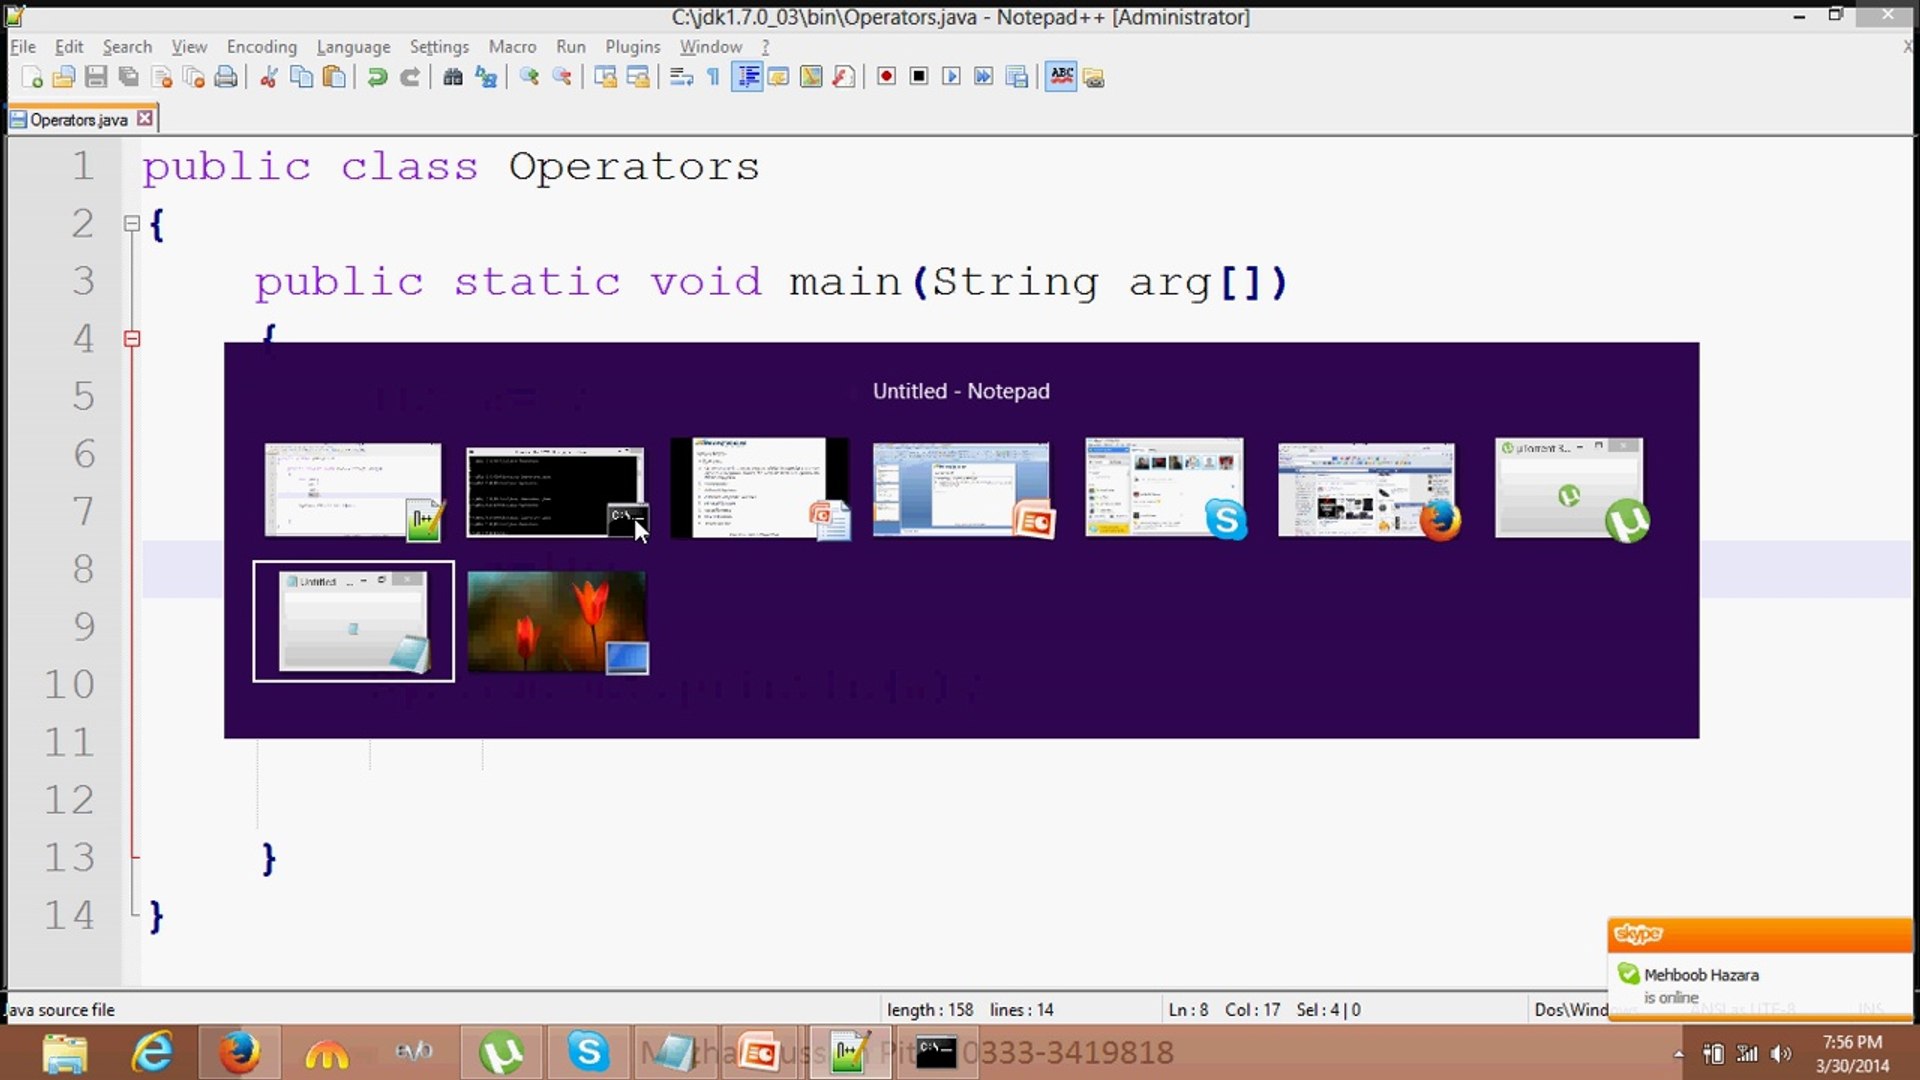1920x1080 pixels.
Task: Select the Untitled Notepad thumbnail
Action: click(x=353, y=620)
